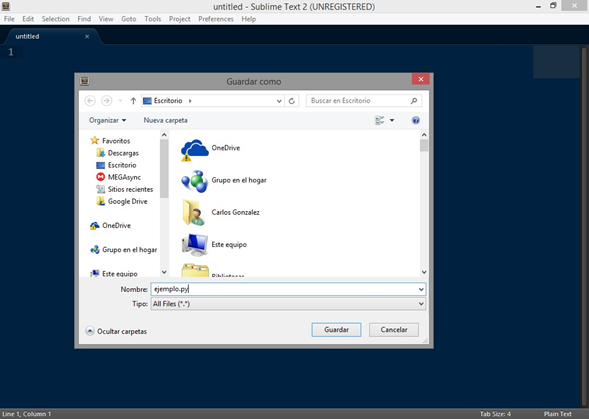589x419 pixels.
Task: Open the Edit menu
Action: [28, 19]
